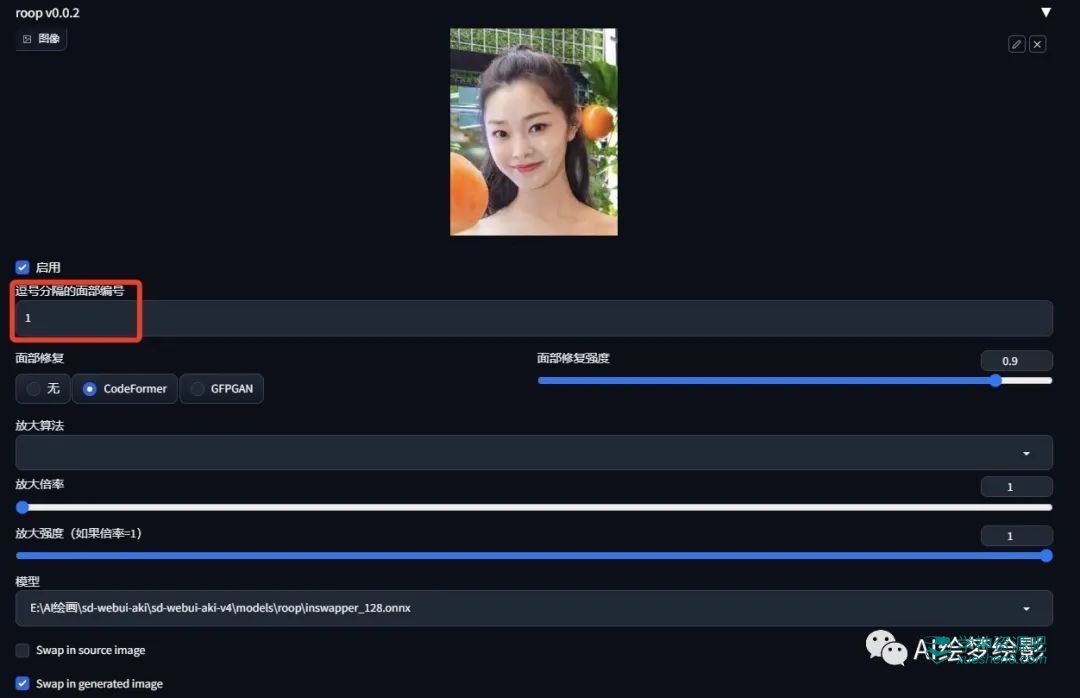Open the 放大算法 upscaler dropdown

pyautogui.click(x=533, y=453)
